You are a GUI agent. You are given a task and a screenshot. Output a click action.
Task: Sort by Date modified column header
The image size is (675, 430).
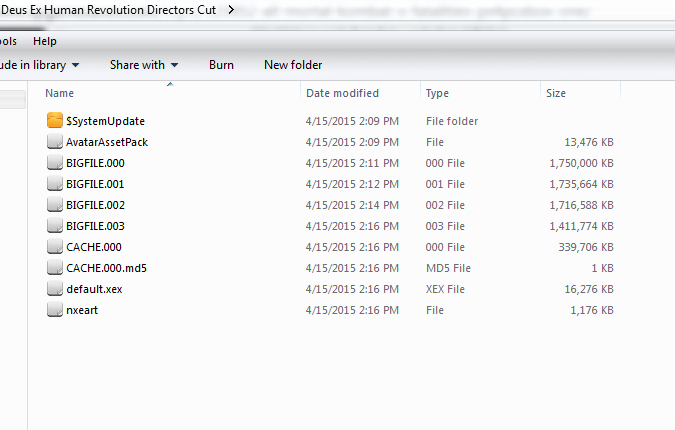(x=342, y=93)
